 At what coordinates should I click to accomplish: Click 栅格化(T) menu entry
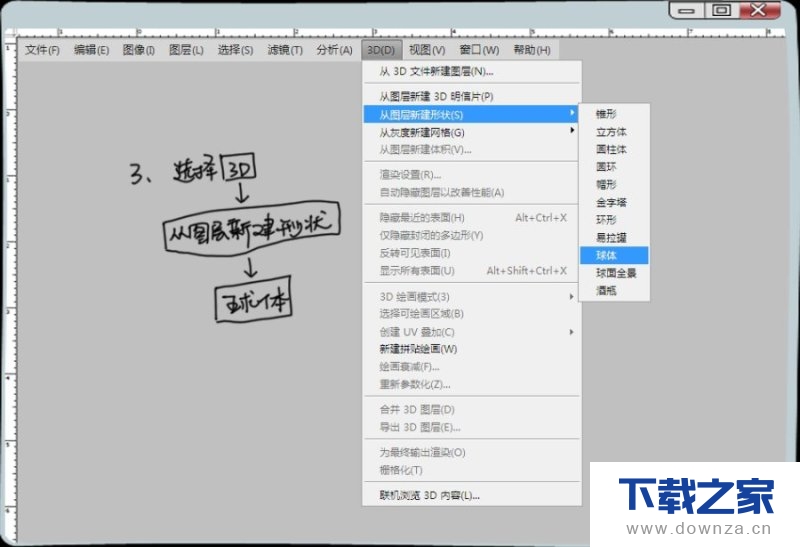click(471, 470)
